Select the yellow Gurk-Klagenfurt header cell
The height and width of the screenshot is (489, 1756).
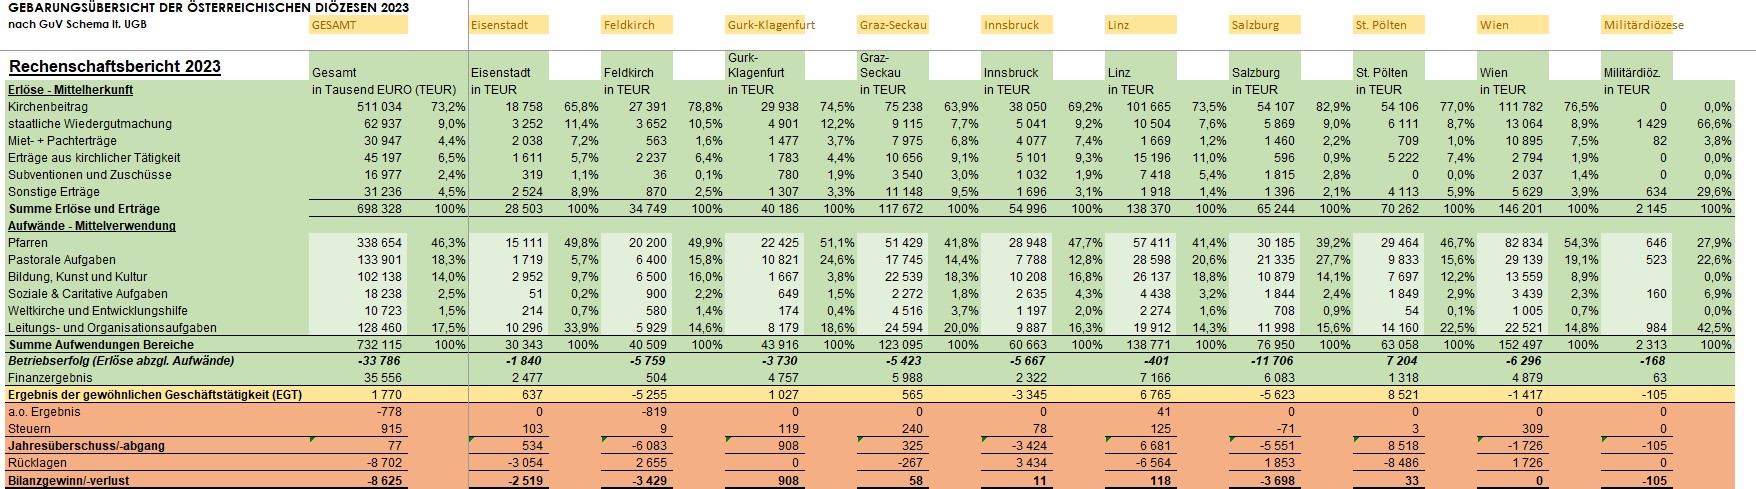click(765, 25)
